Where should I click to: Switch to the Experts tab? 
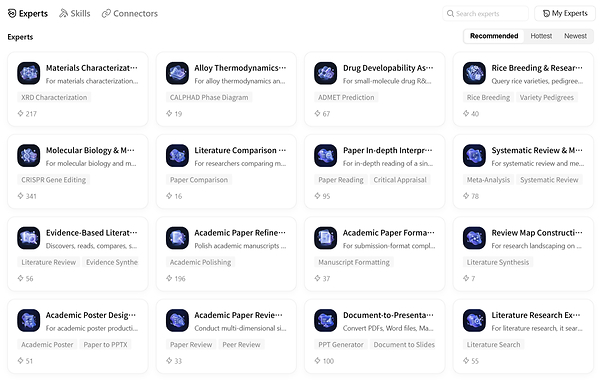pos(28,13)
